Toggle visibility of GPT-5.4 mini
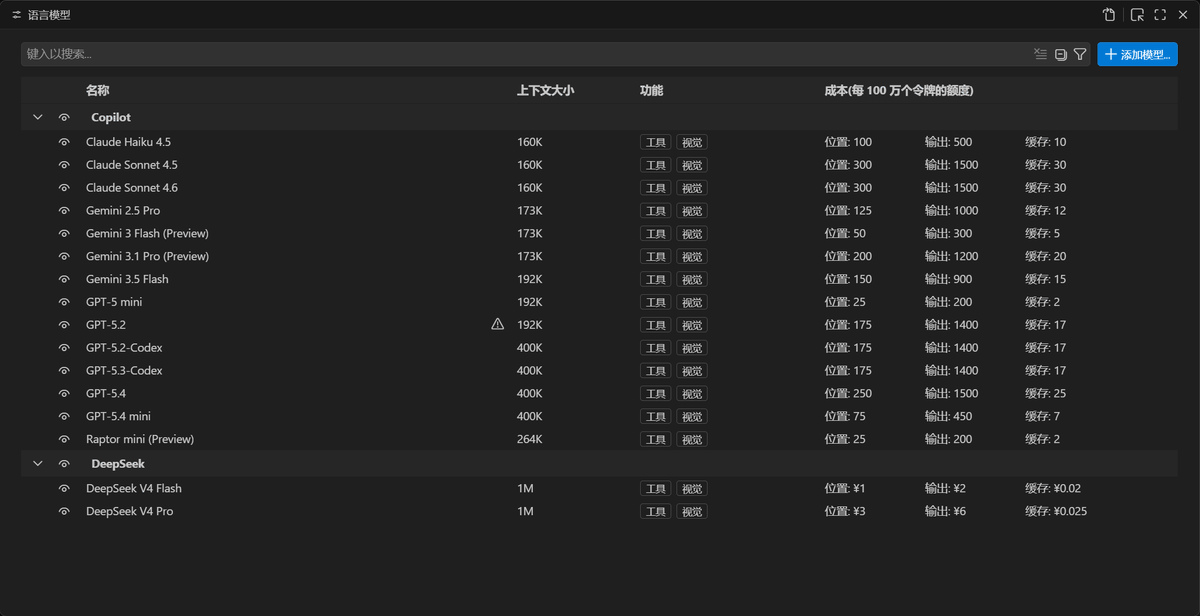The height and width of the screenshot is (616, 1200). point(64,416)
